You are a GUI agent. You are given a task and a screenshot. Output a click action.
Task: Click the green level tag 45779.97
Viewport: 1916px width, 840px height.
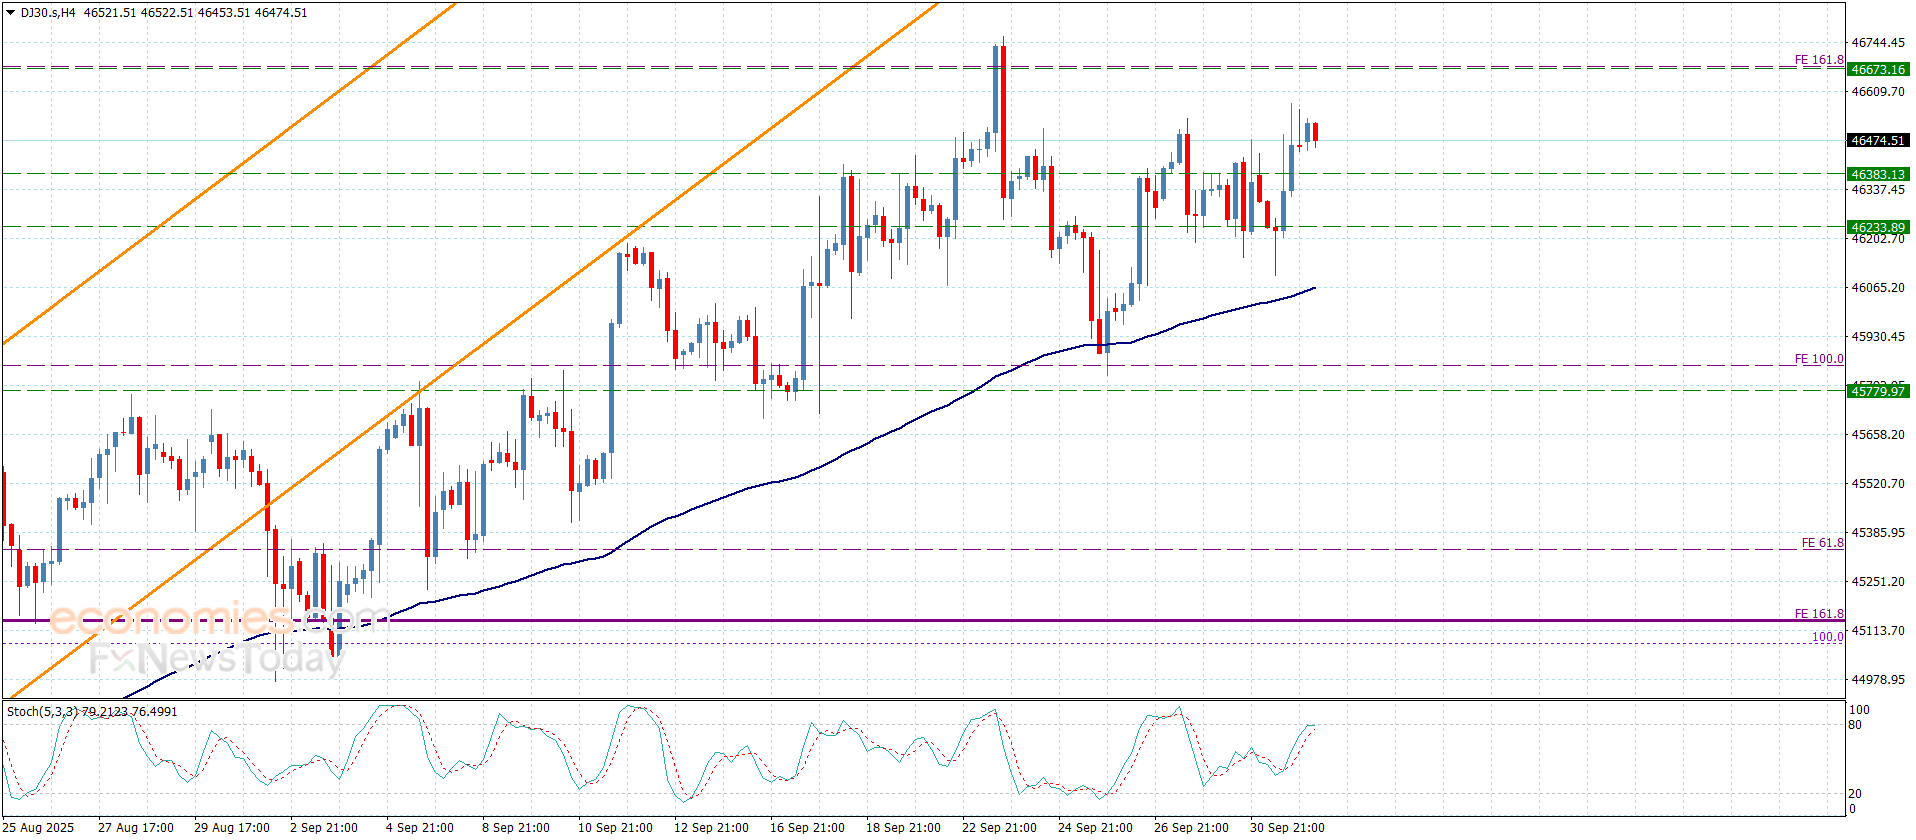(1877, 392)
